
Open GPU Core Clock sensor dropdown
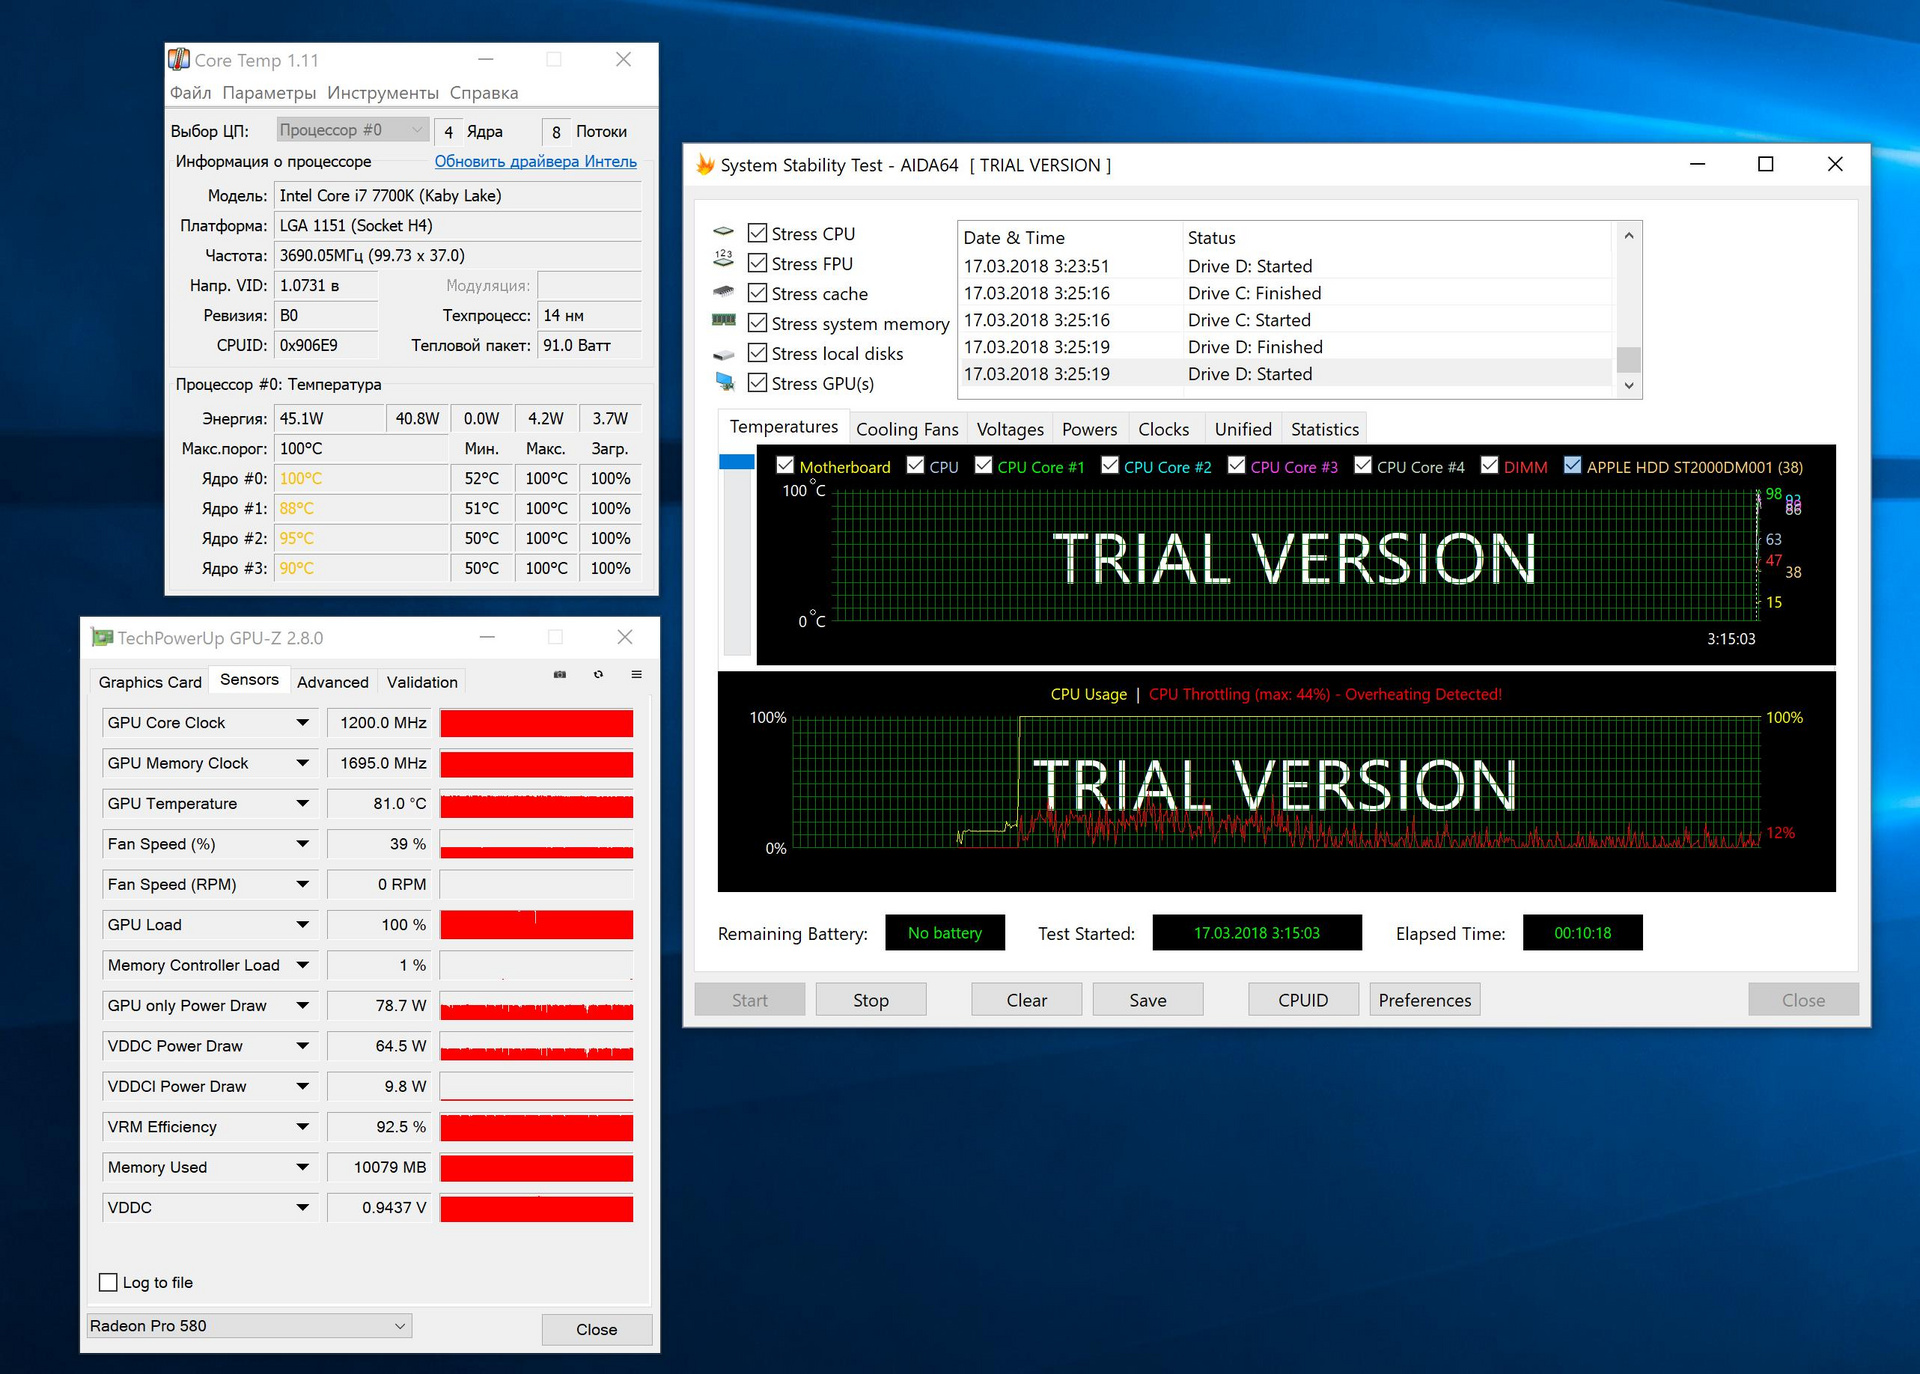click(x=302, y=722)
